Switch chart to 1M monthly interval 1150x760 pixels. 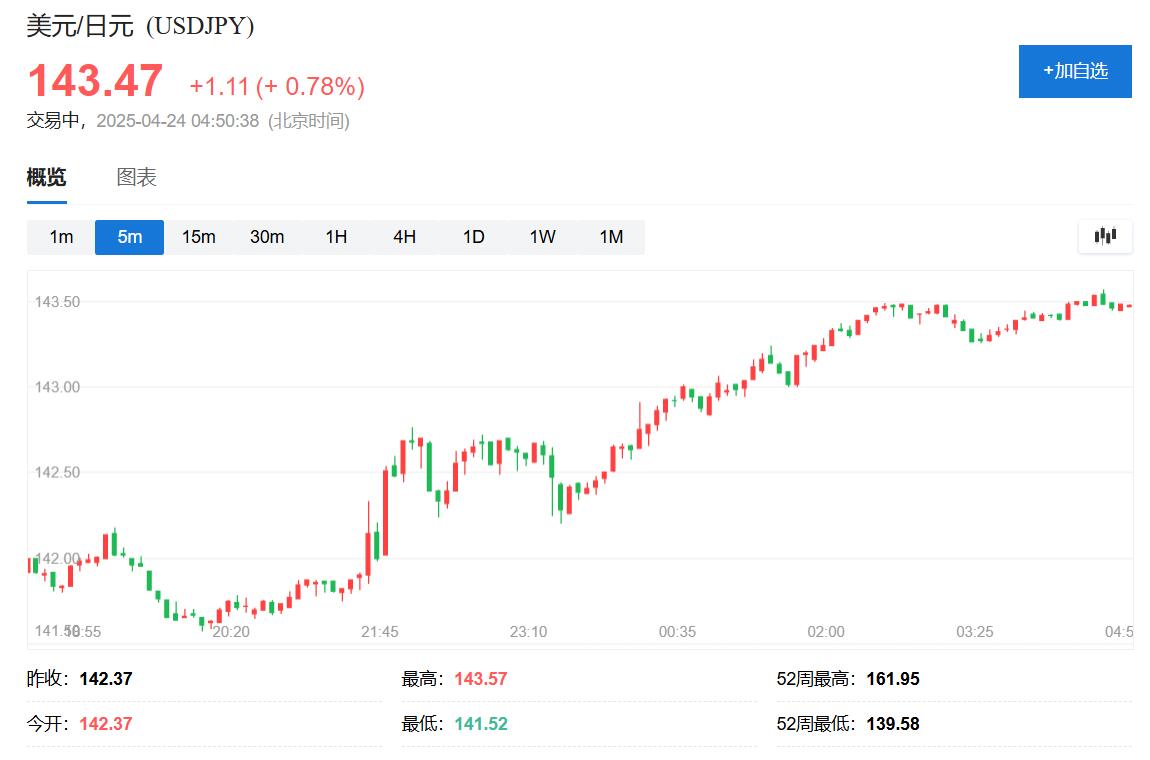pyautogui.click(x=611, y=237)
